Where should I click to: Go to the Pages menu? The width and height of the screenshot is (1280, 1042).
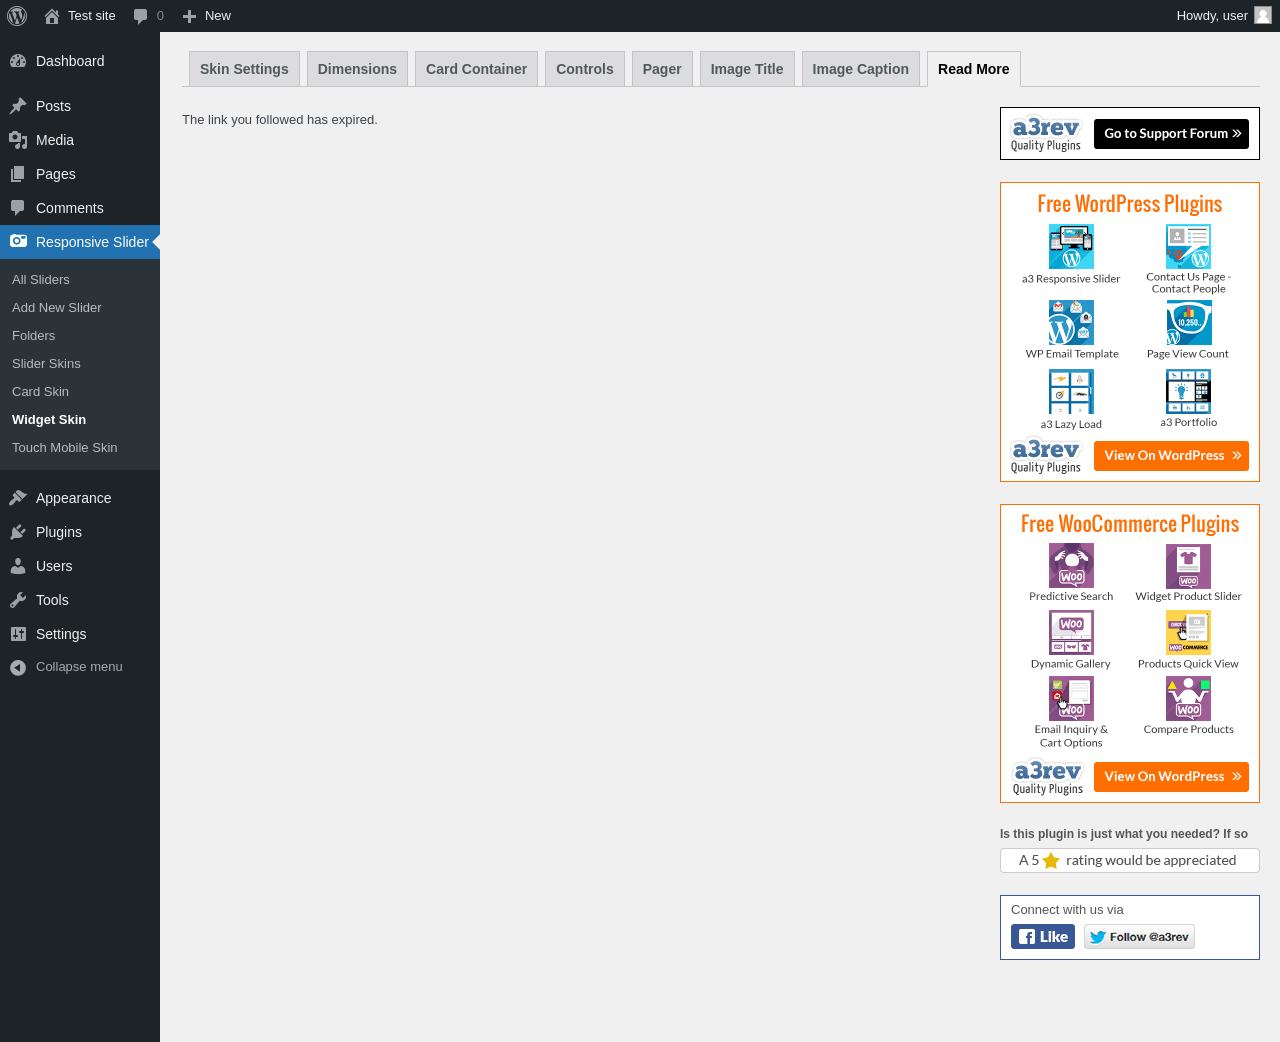(80, 174)
